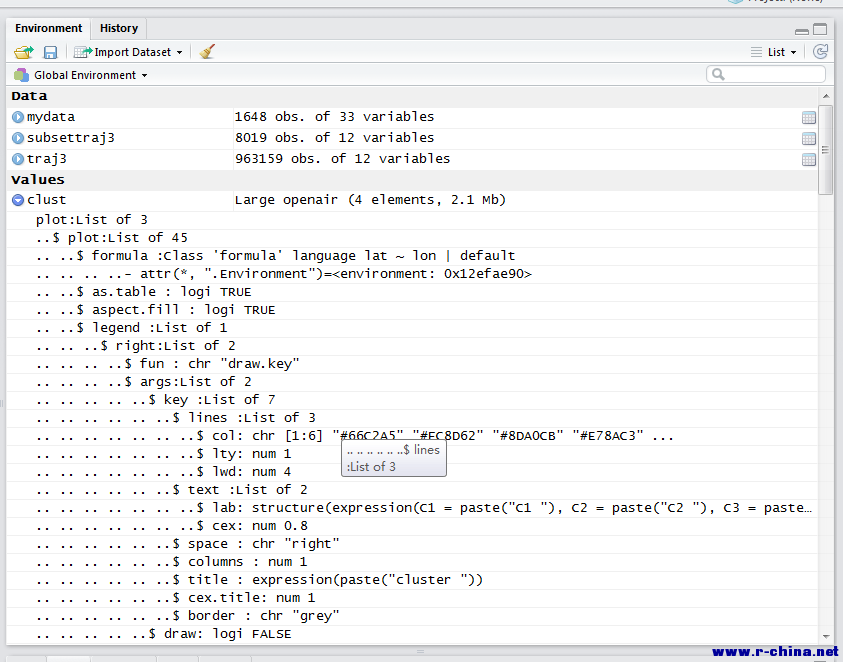
Task: Select the clust variable name
Action: point(46,200)
